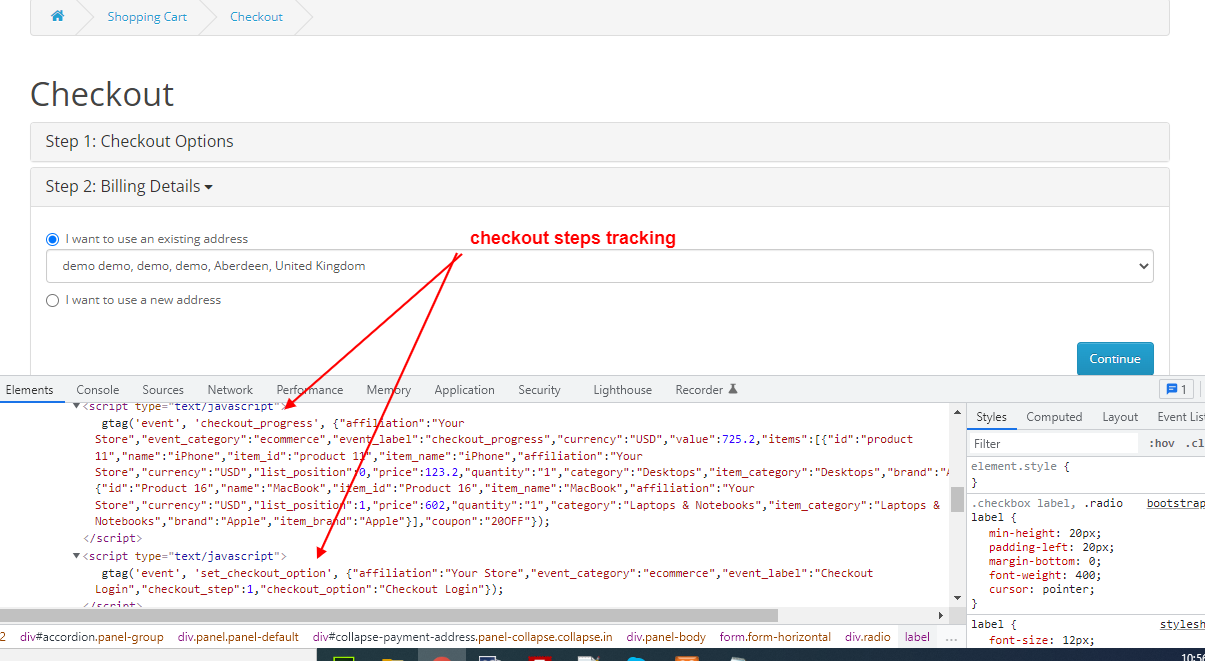Select label in the DOM breadcrumb
This screenshot has width=1205, height=661.
coord(917,637)
